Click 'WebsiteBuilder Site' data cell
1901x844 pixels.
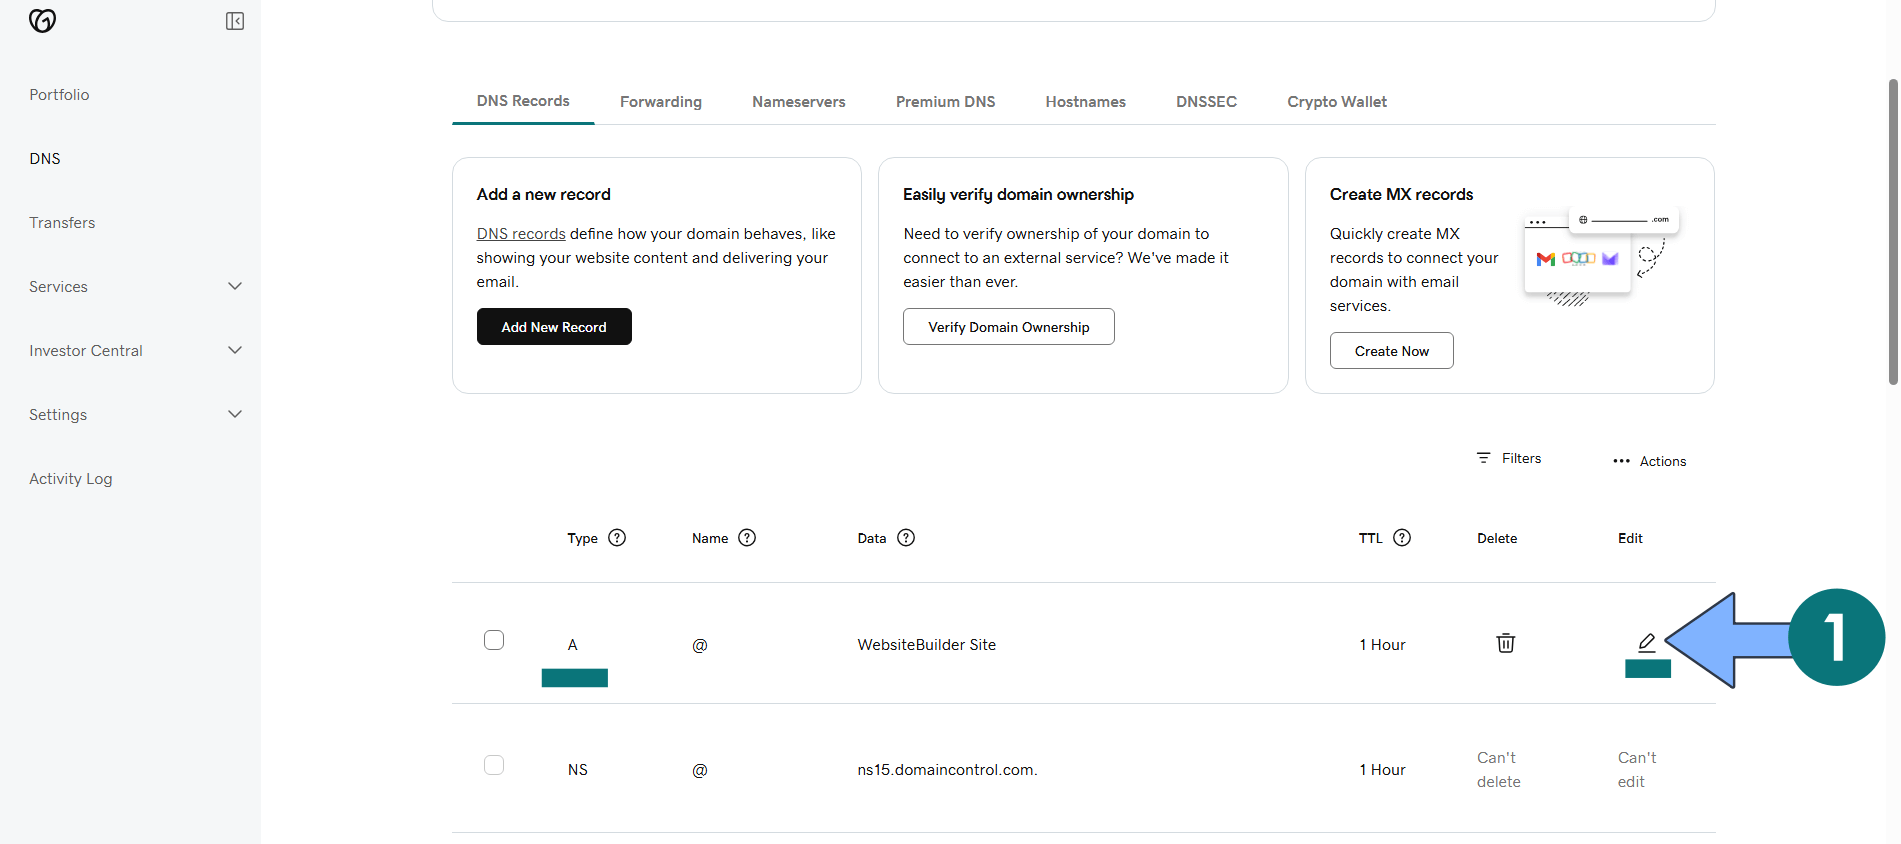927,645
